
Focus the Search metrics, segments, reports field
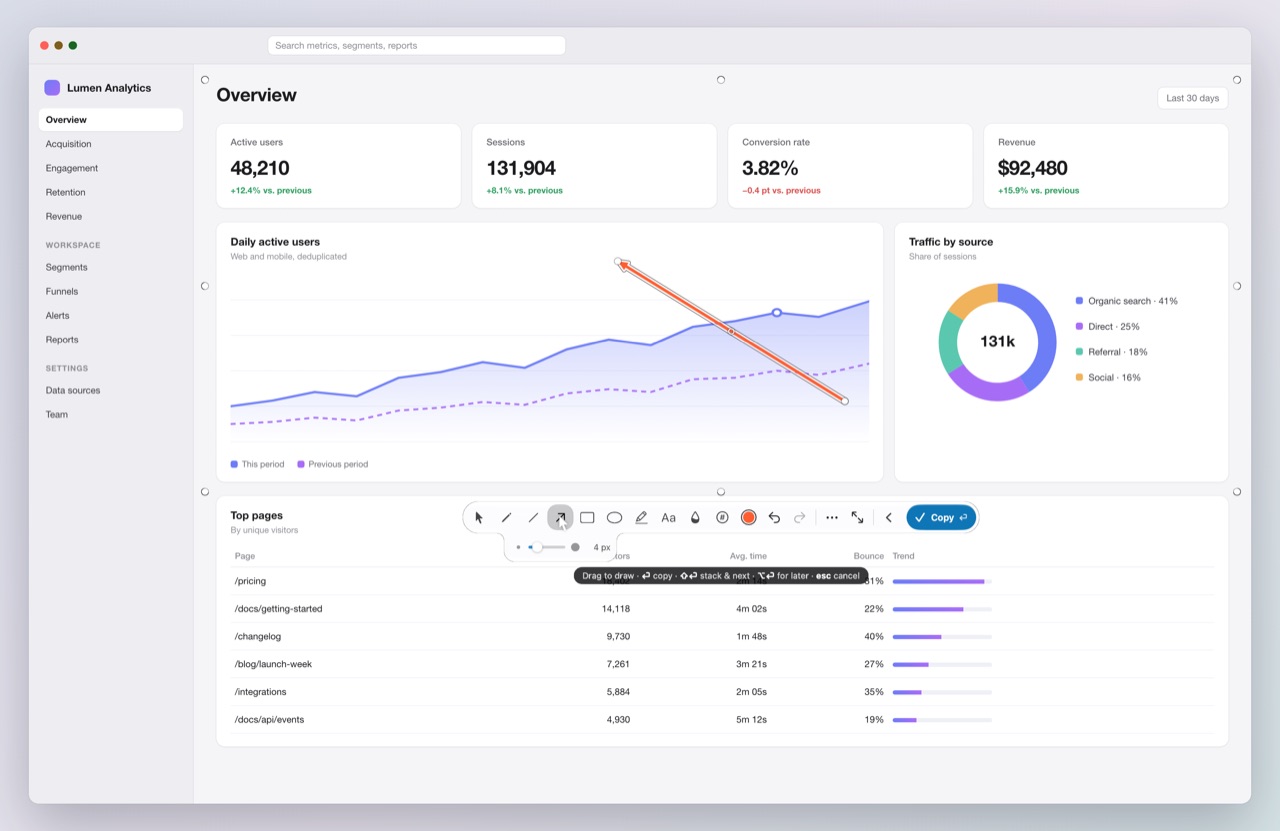coord(416,45)
